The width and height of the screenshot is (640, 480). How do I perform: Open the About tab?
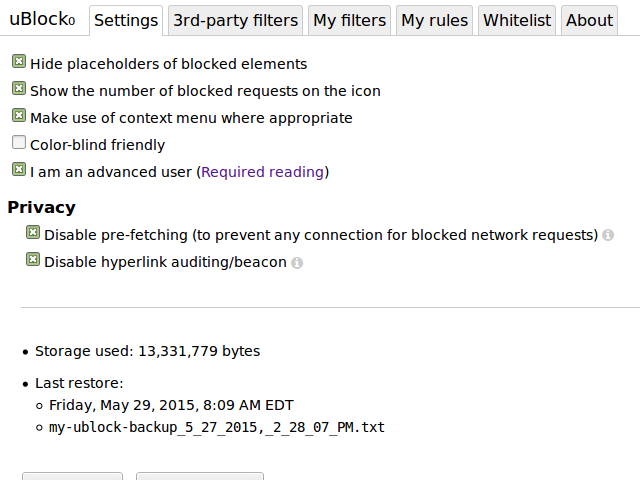(x=589, y=20)
